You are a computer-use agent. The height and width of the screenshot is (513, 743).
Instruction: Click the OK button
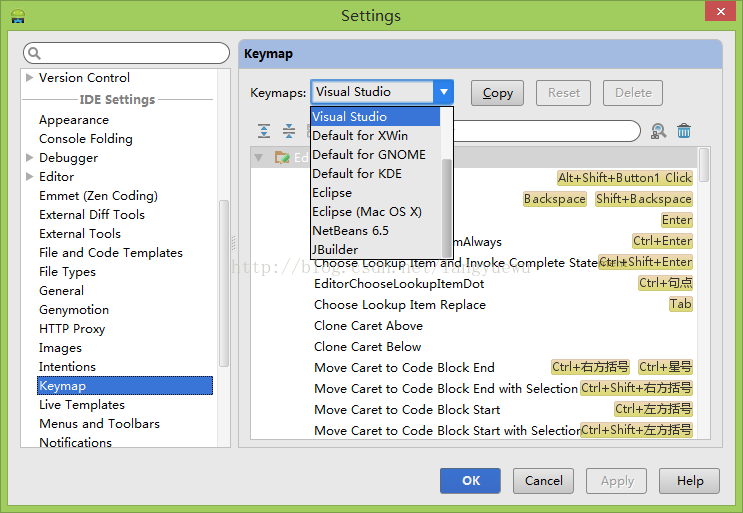471,480
